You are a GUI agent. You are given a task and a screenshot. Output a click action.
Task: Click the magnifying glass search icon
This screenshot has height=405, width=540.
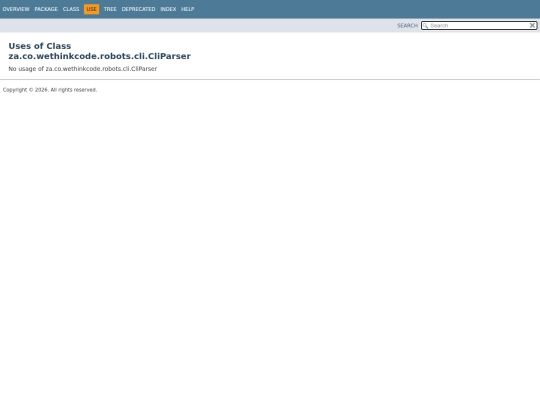click(425, 26)
